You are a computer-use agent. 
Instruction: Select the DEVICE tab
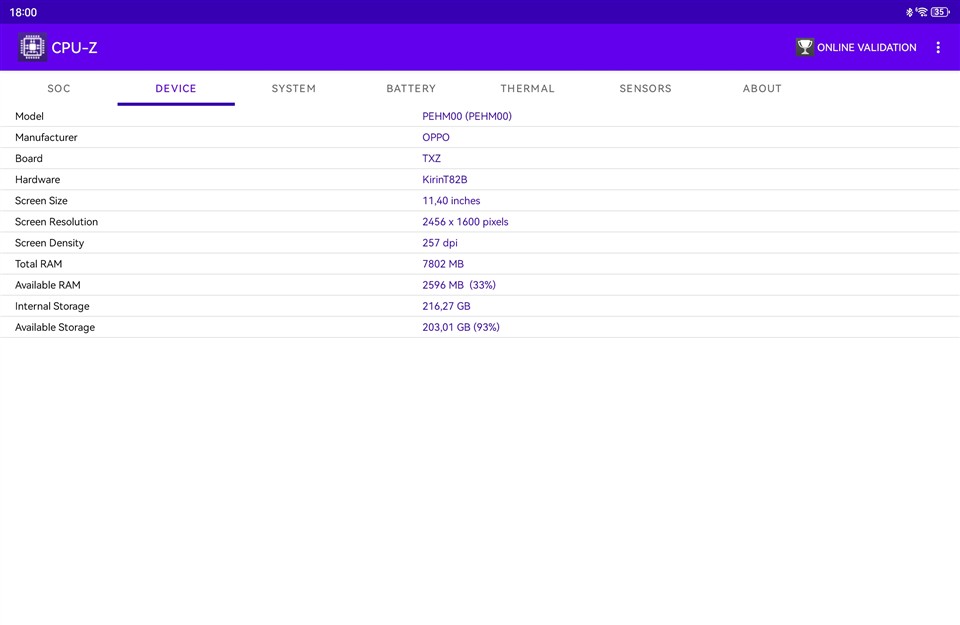point(176,88)
